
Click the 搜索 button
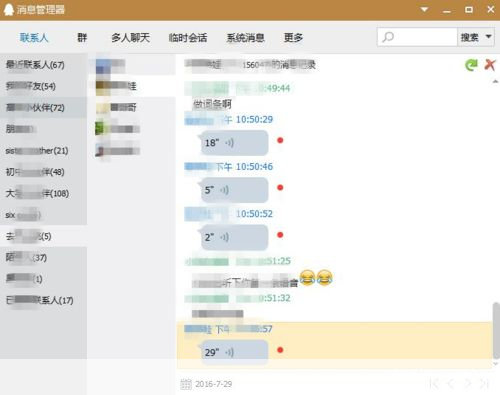point(469,37)
